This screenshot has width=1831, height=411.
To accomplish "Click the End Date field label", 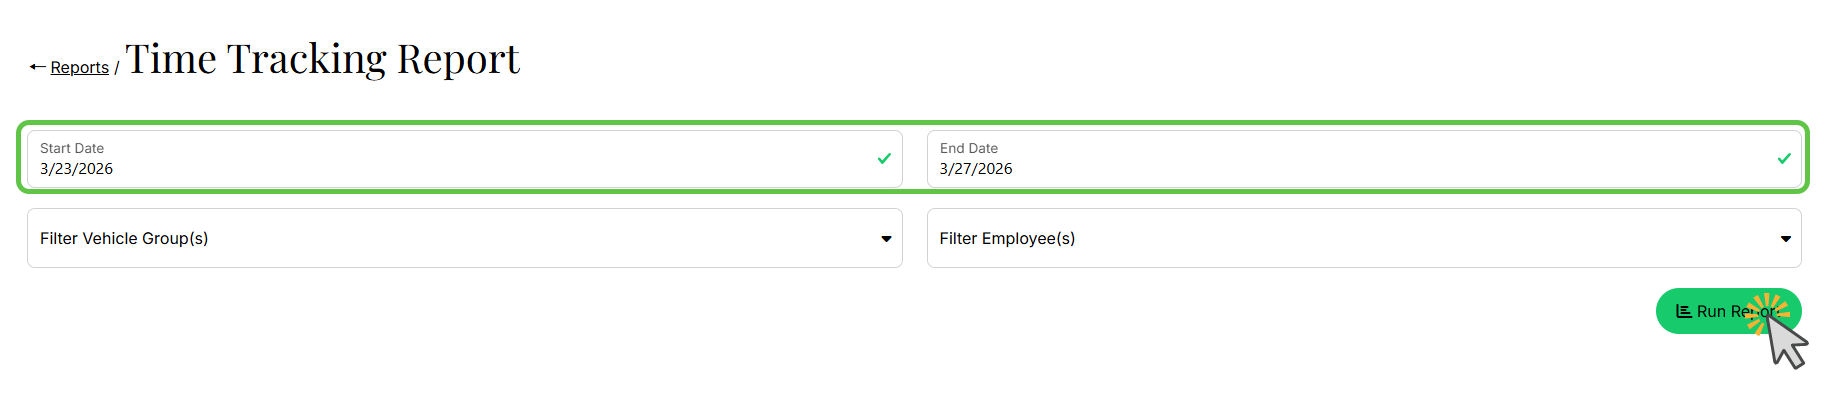I will 968,148.
